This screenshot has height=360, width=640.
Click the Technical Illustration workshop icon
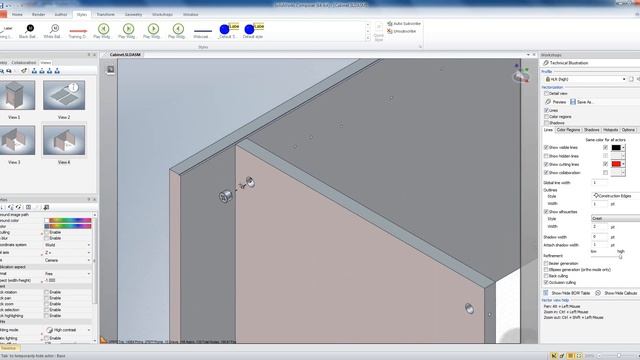546,63
